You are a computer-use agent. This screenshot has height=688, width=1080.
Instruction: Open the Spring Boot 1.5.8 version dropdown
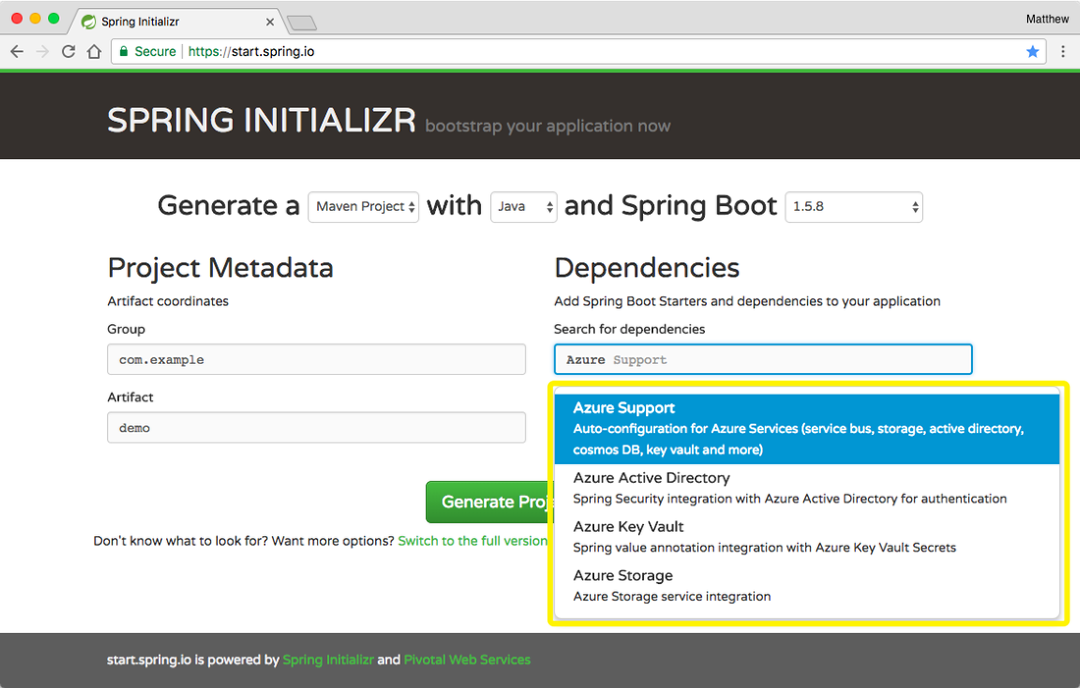coord(853,207)
